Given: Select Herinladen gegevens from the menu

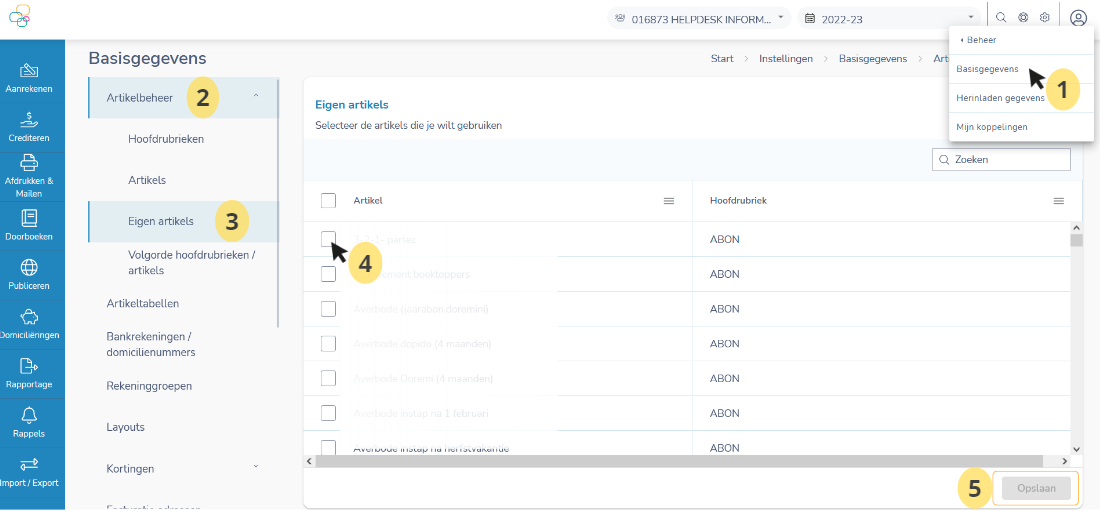Looking at the screenshot, I should tap(1000, 98).
